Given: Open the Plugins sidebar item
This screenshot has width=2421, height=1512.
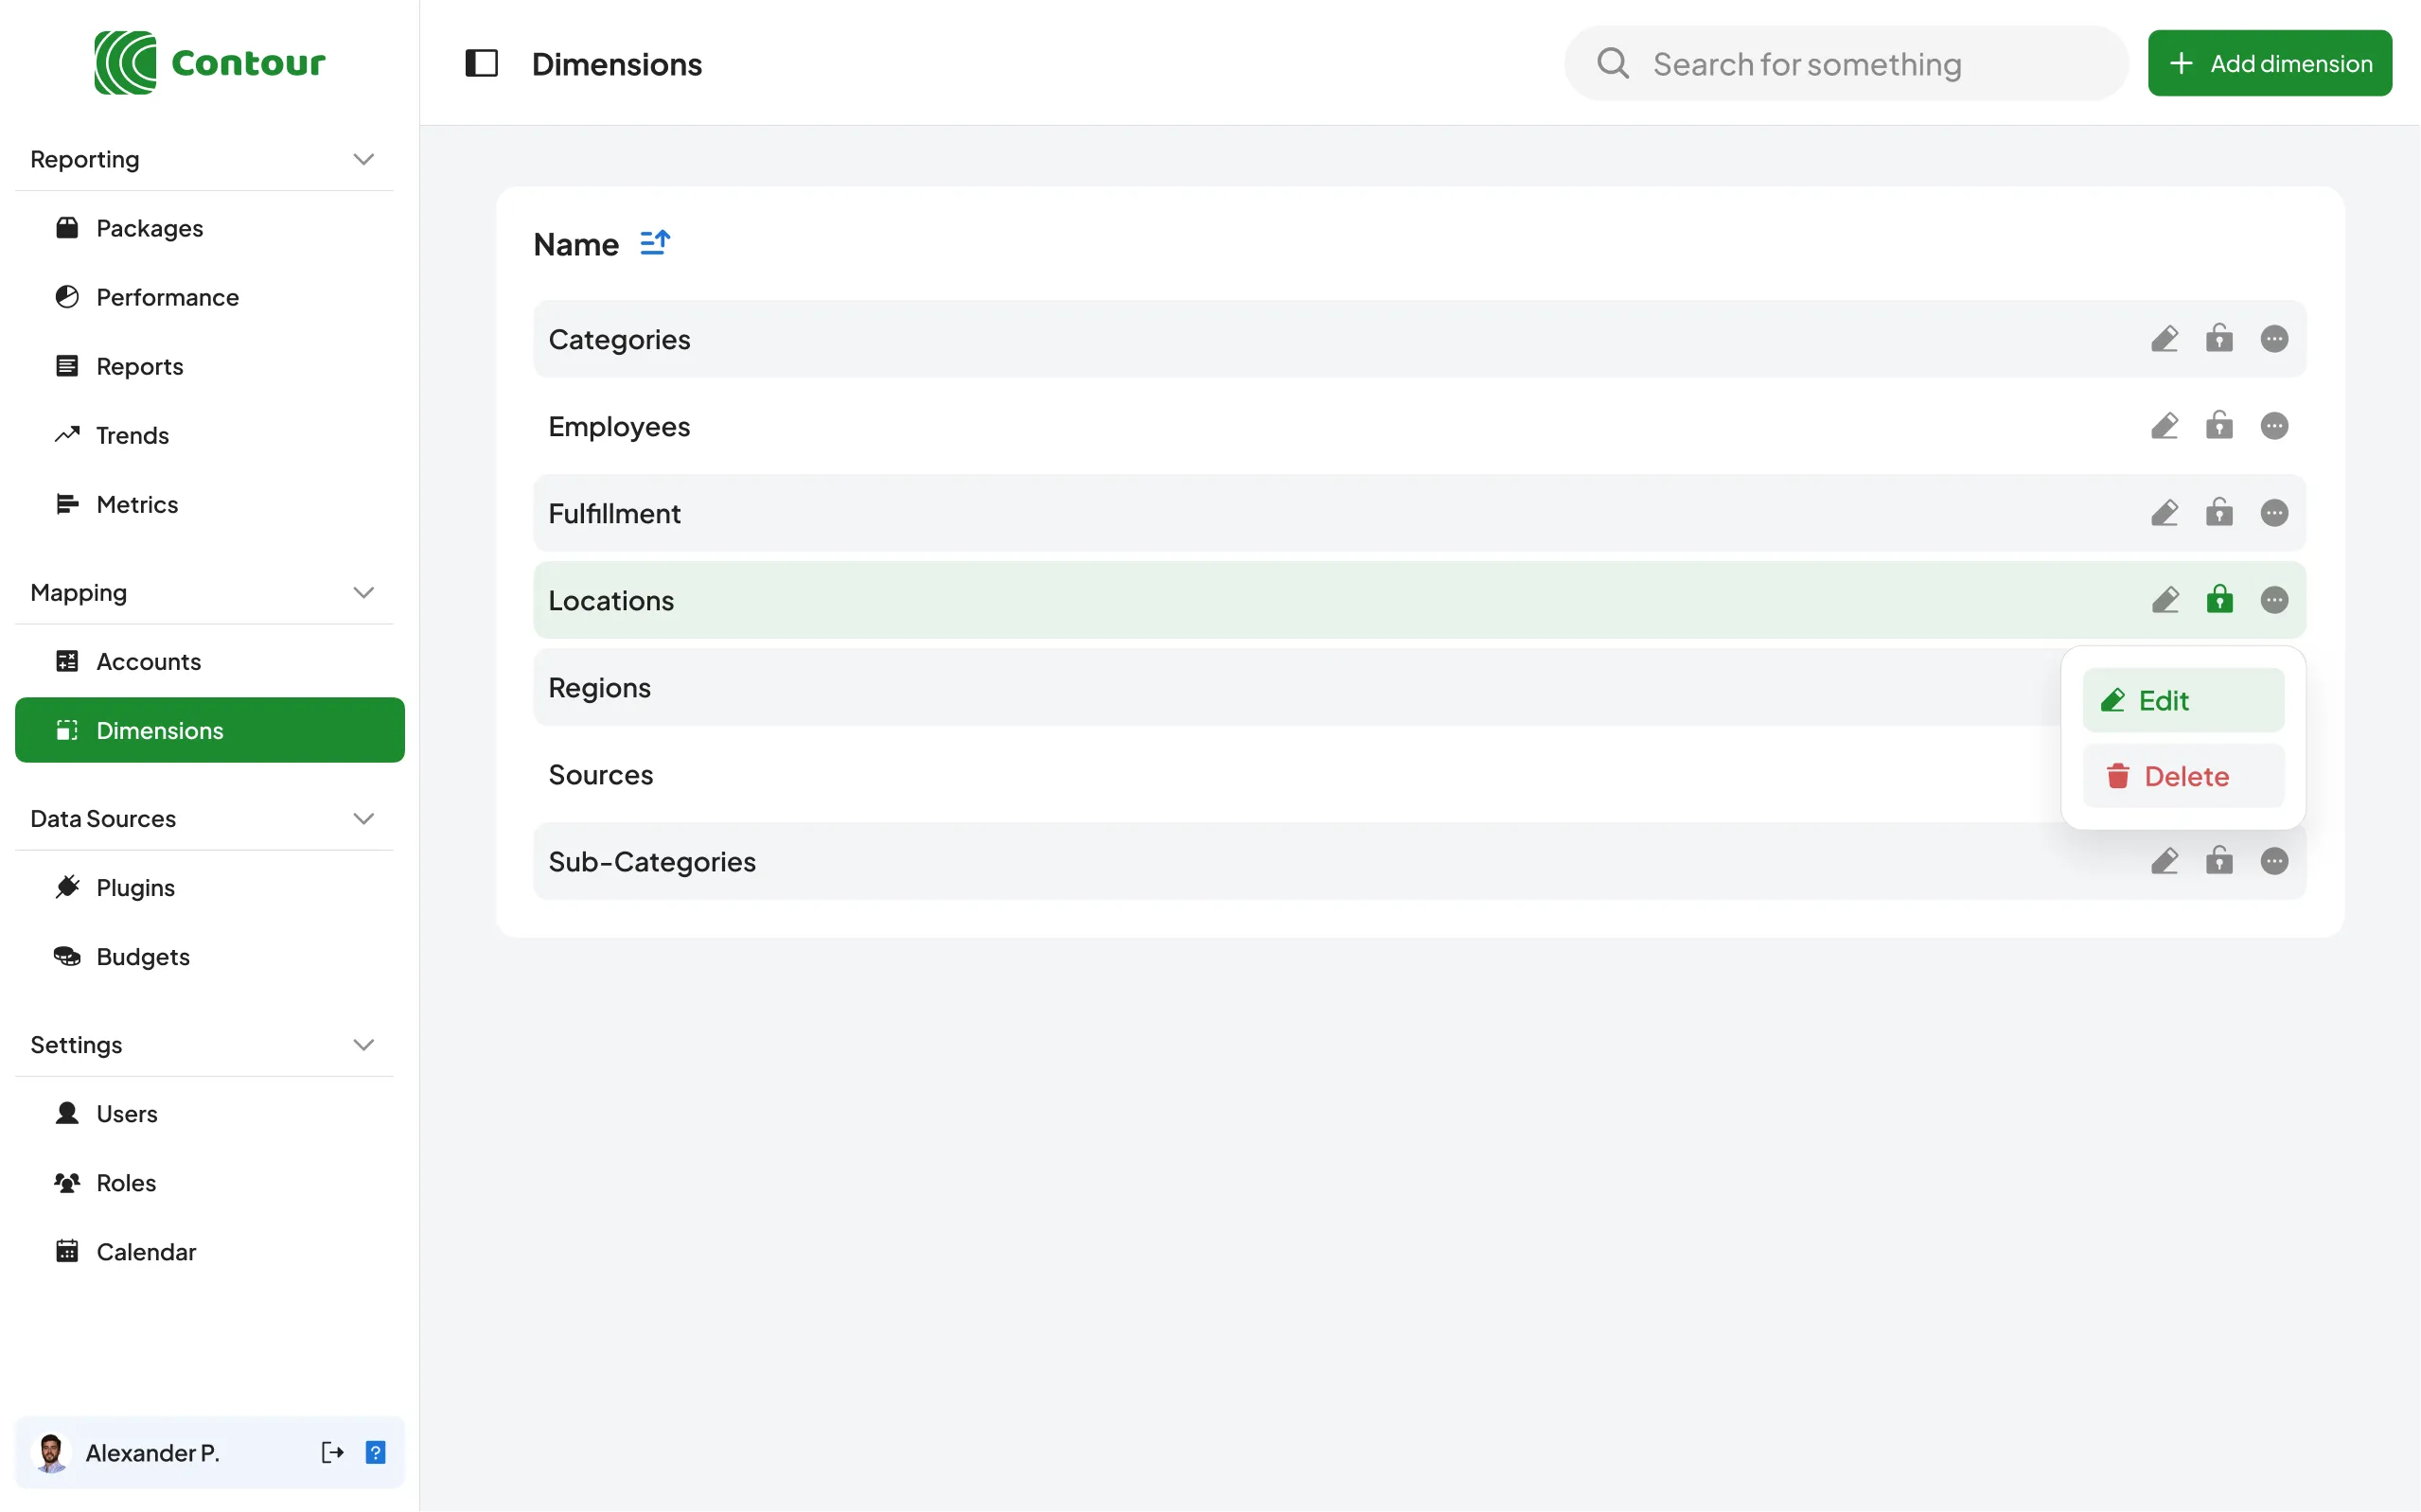Looking at the screenshot, I should point(135,888).
